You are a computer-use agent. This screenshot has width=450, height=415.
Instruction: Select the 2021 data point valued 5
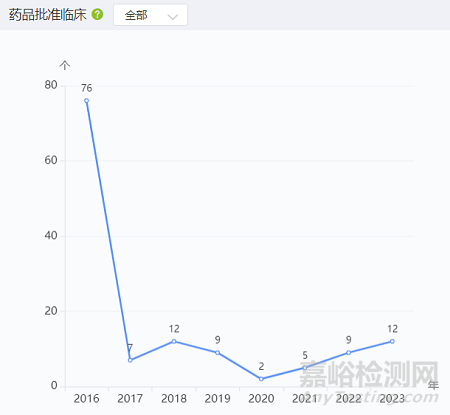coord(305,368)
